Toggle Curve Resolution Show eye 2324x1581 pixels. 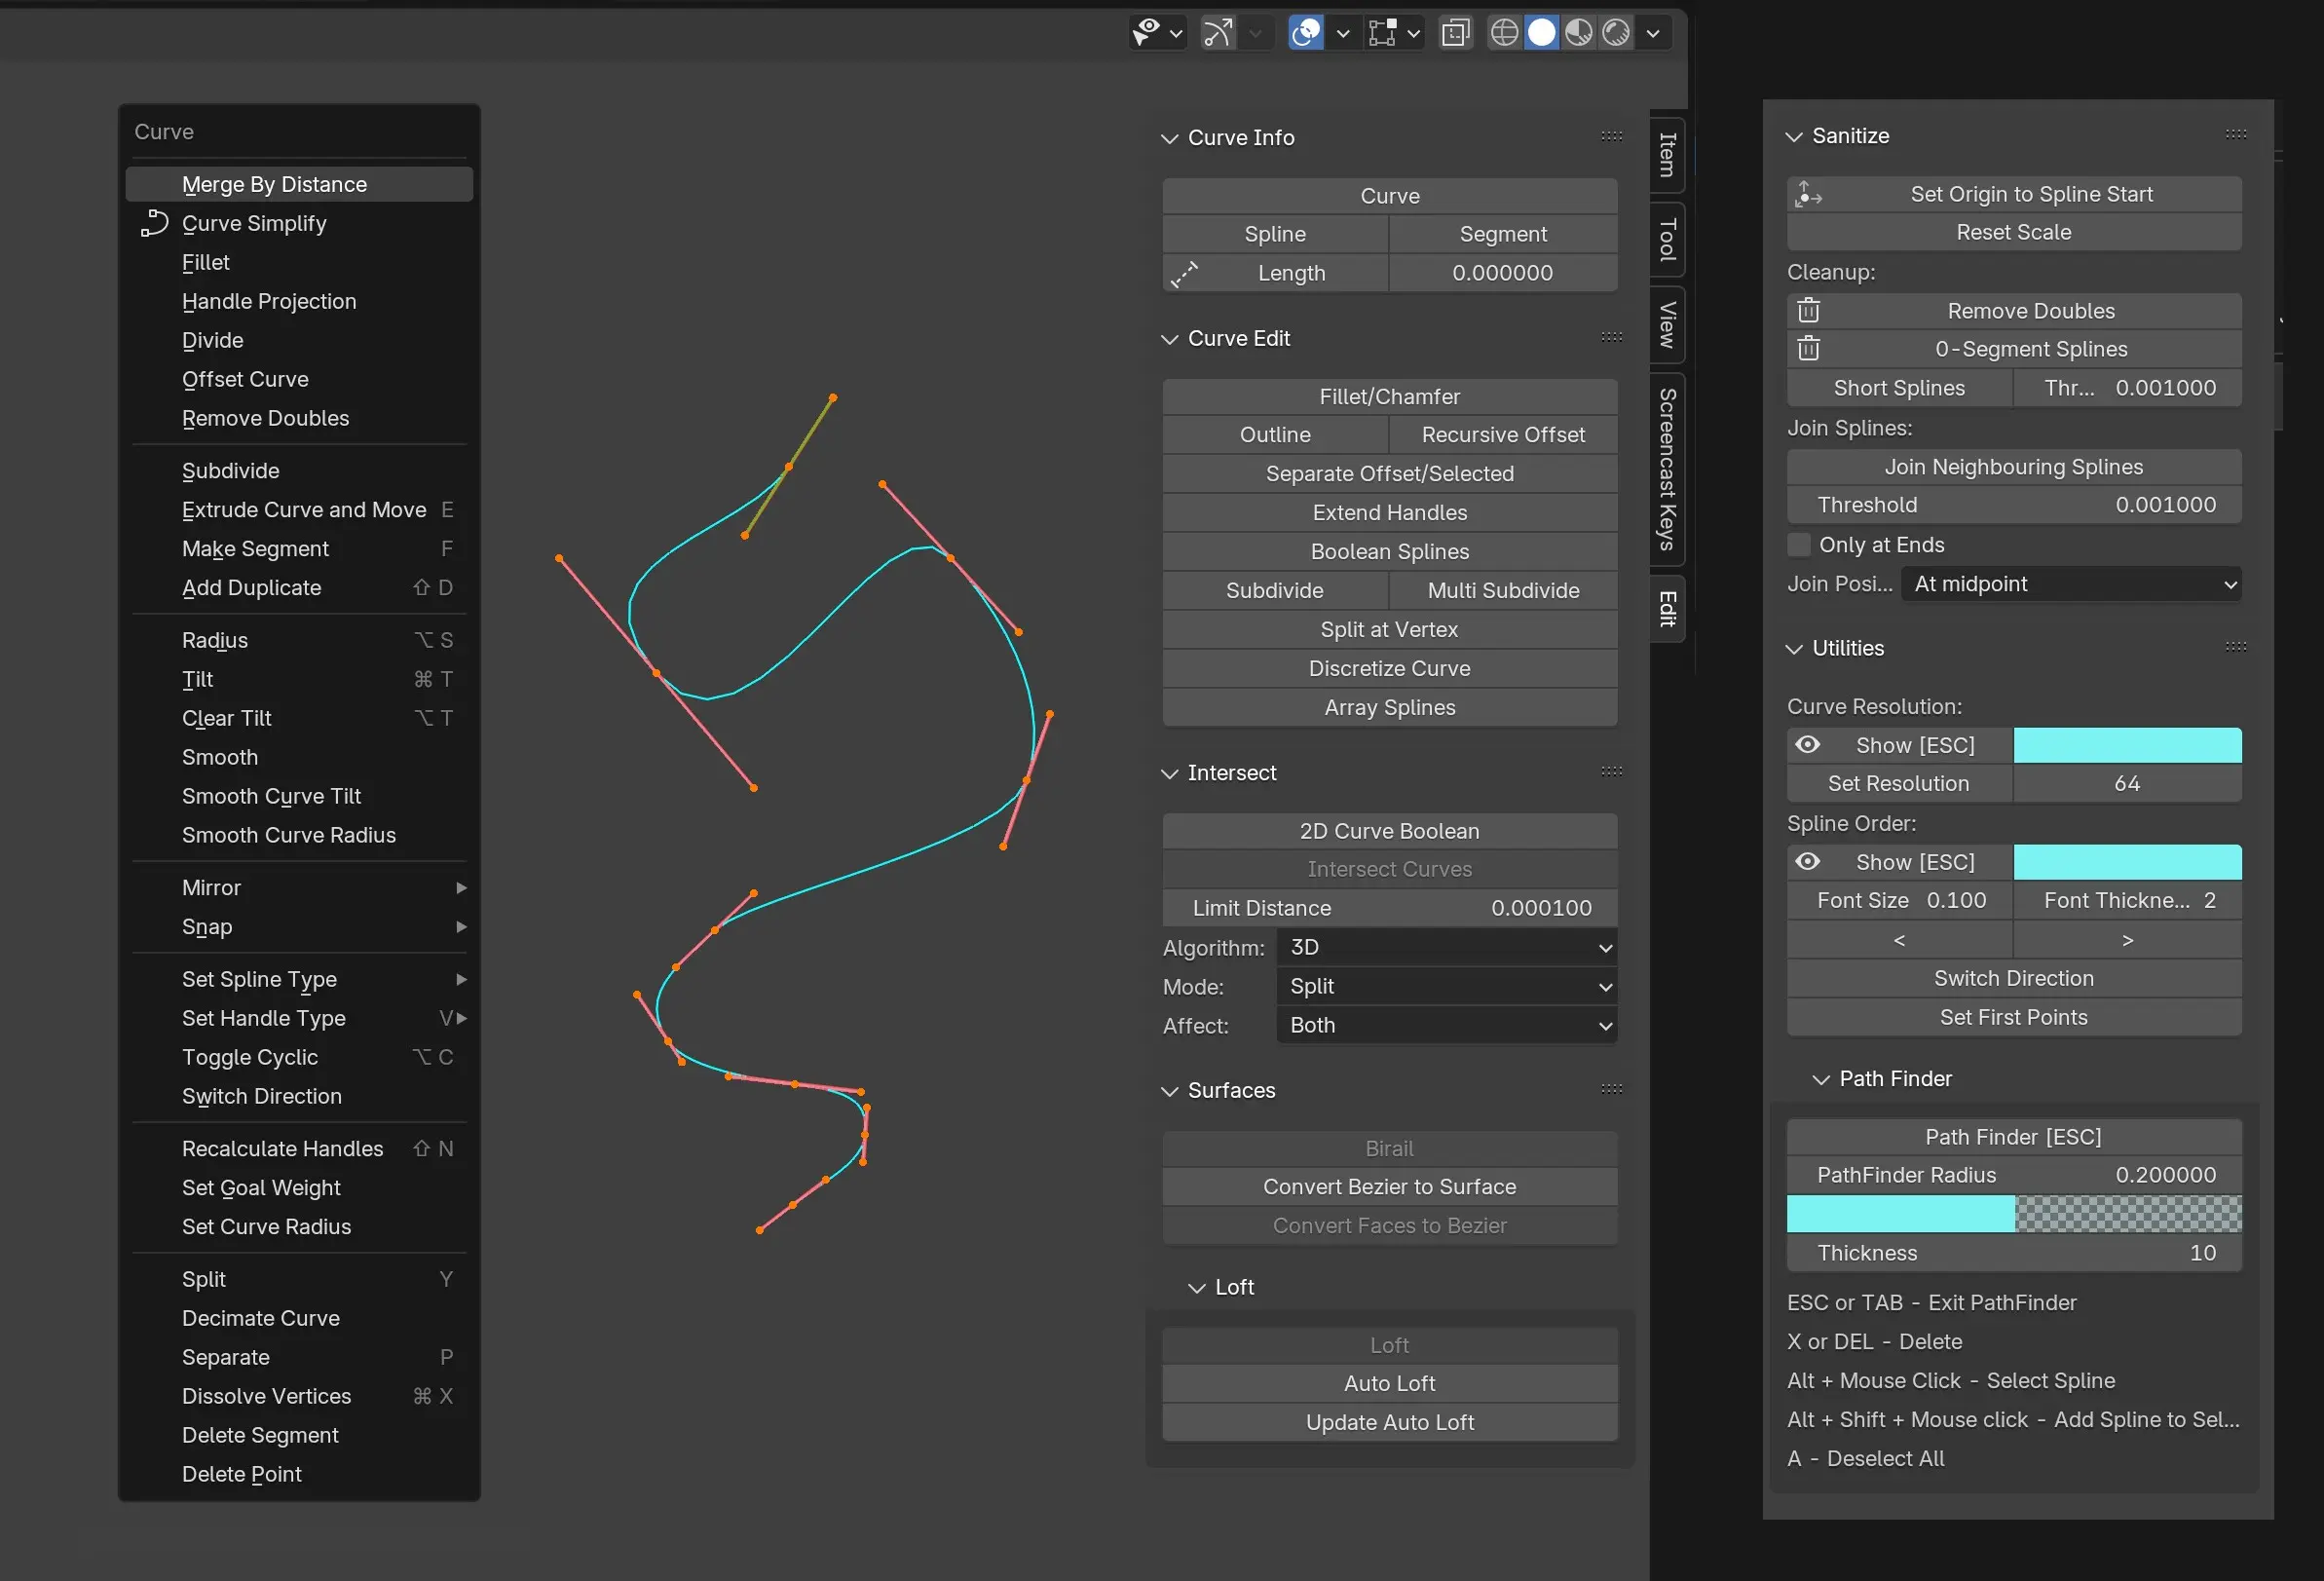pyautogui.click(x=1807, y=745)
